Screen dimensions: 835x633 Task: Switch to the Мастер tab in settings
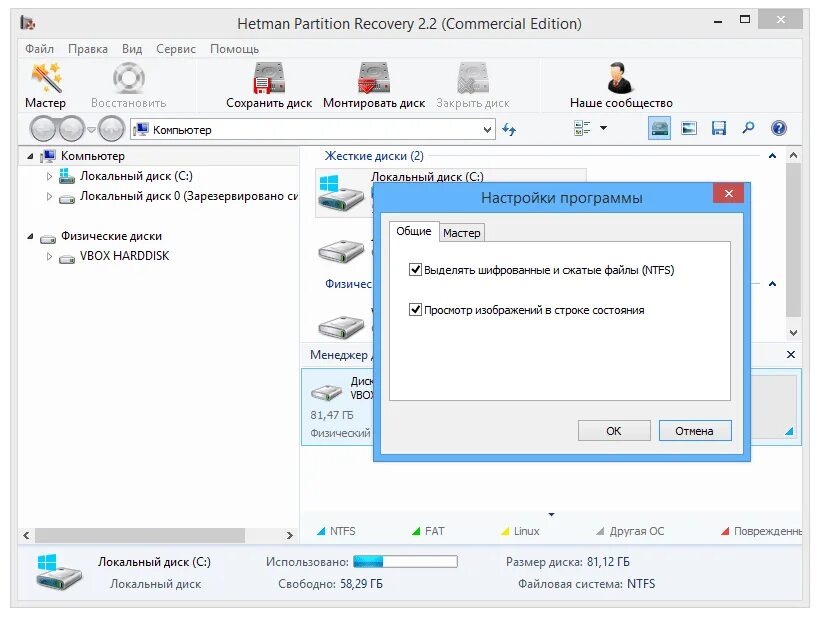pos(462,233)
